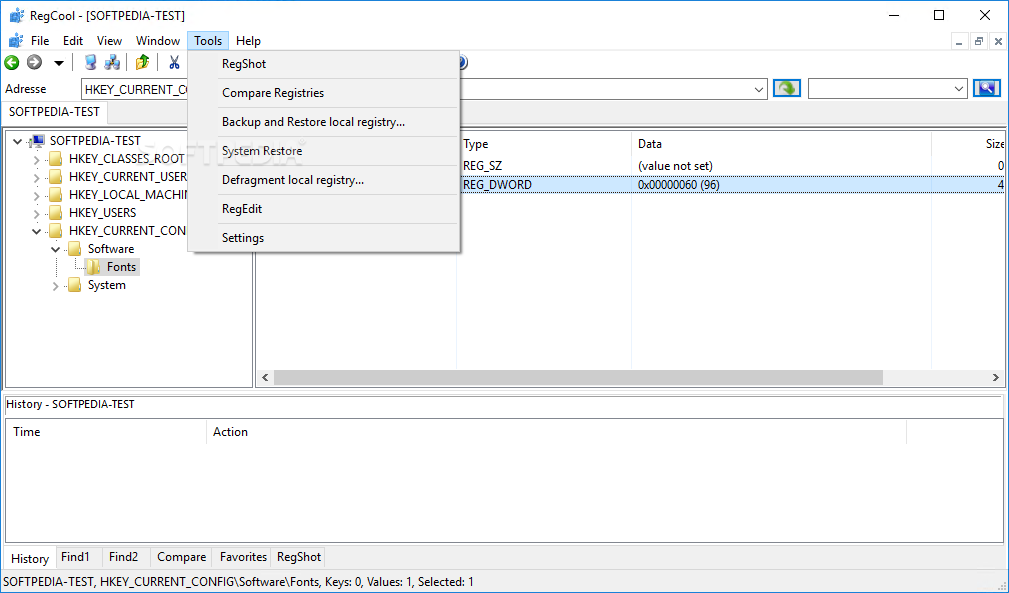Click the horizontal scrollbar left arrow
1009x593 pixels.
click(x=265, y=378)
